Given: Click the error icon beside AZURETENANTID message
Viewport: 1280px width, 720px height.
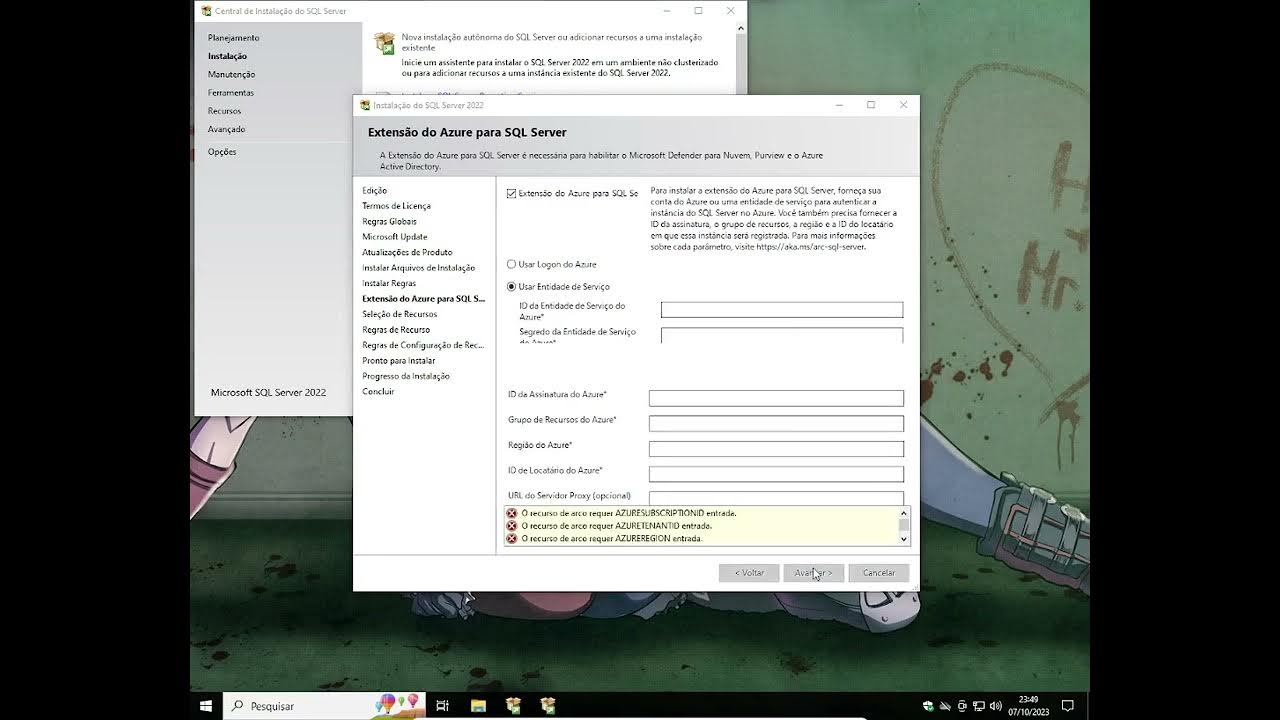Looking at the screenshot, I should tap(512, 526).
